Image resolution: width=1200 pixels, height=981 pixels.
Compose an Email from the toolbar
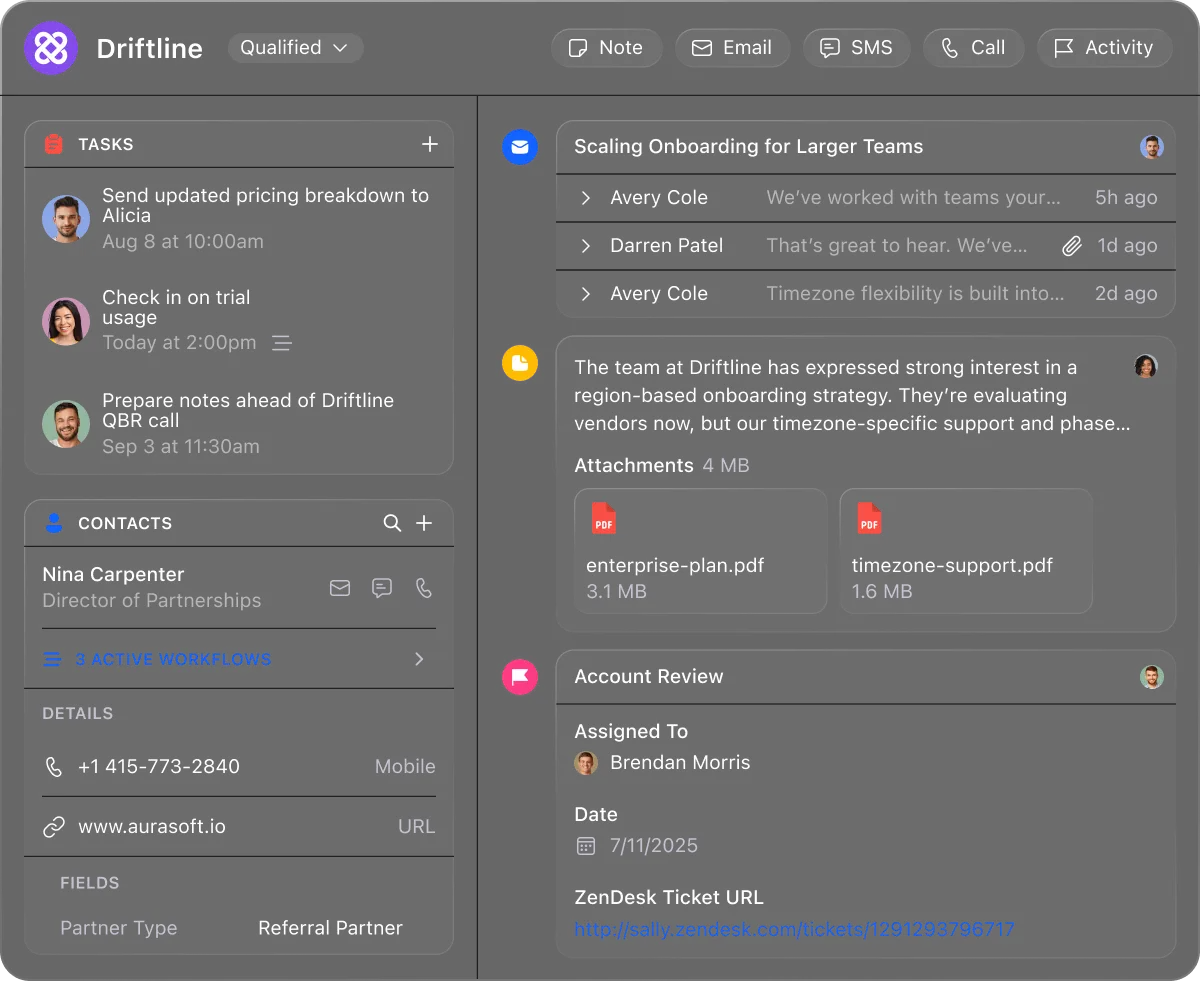(x=732, y=48)
